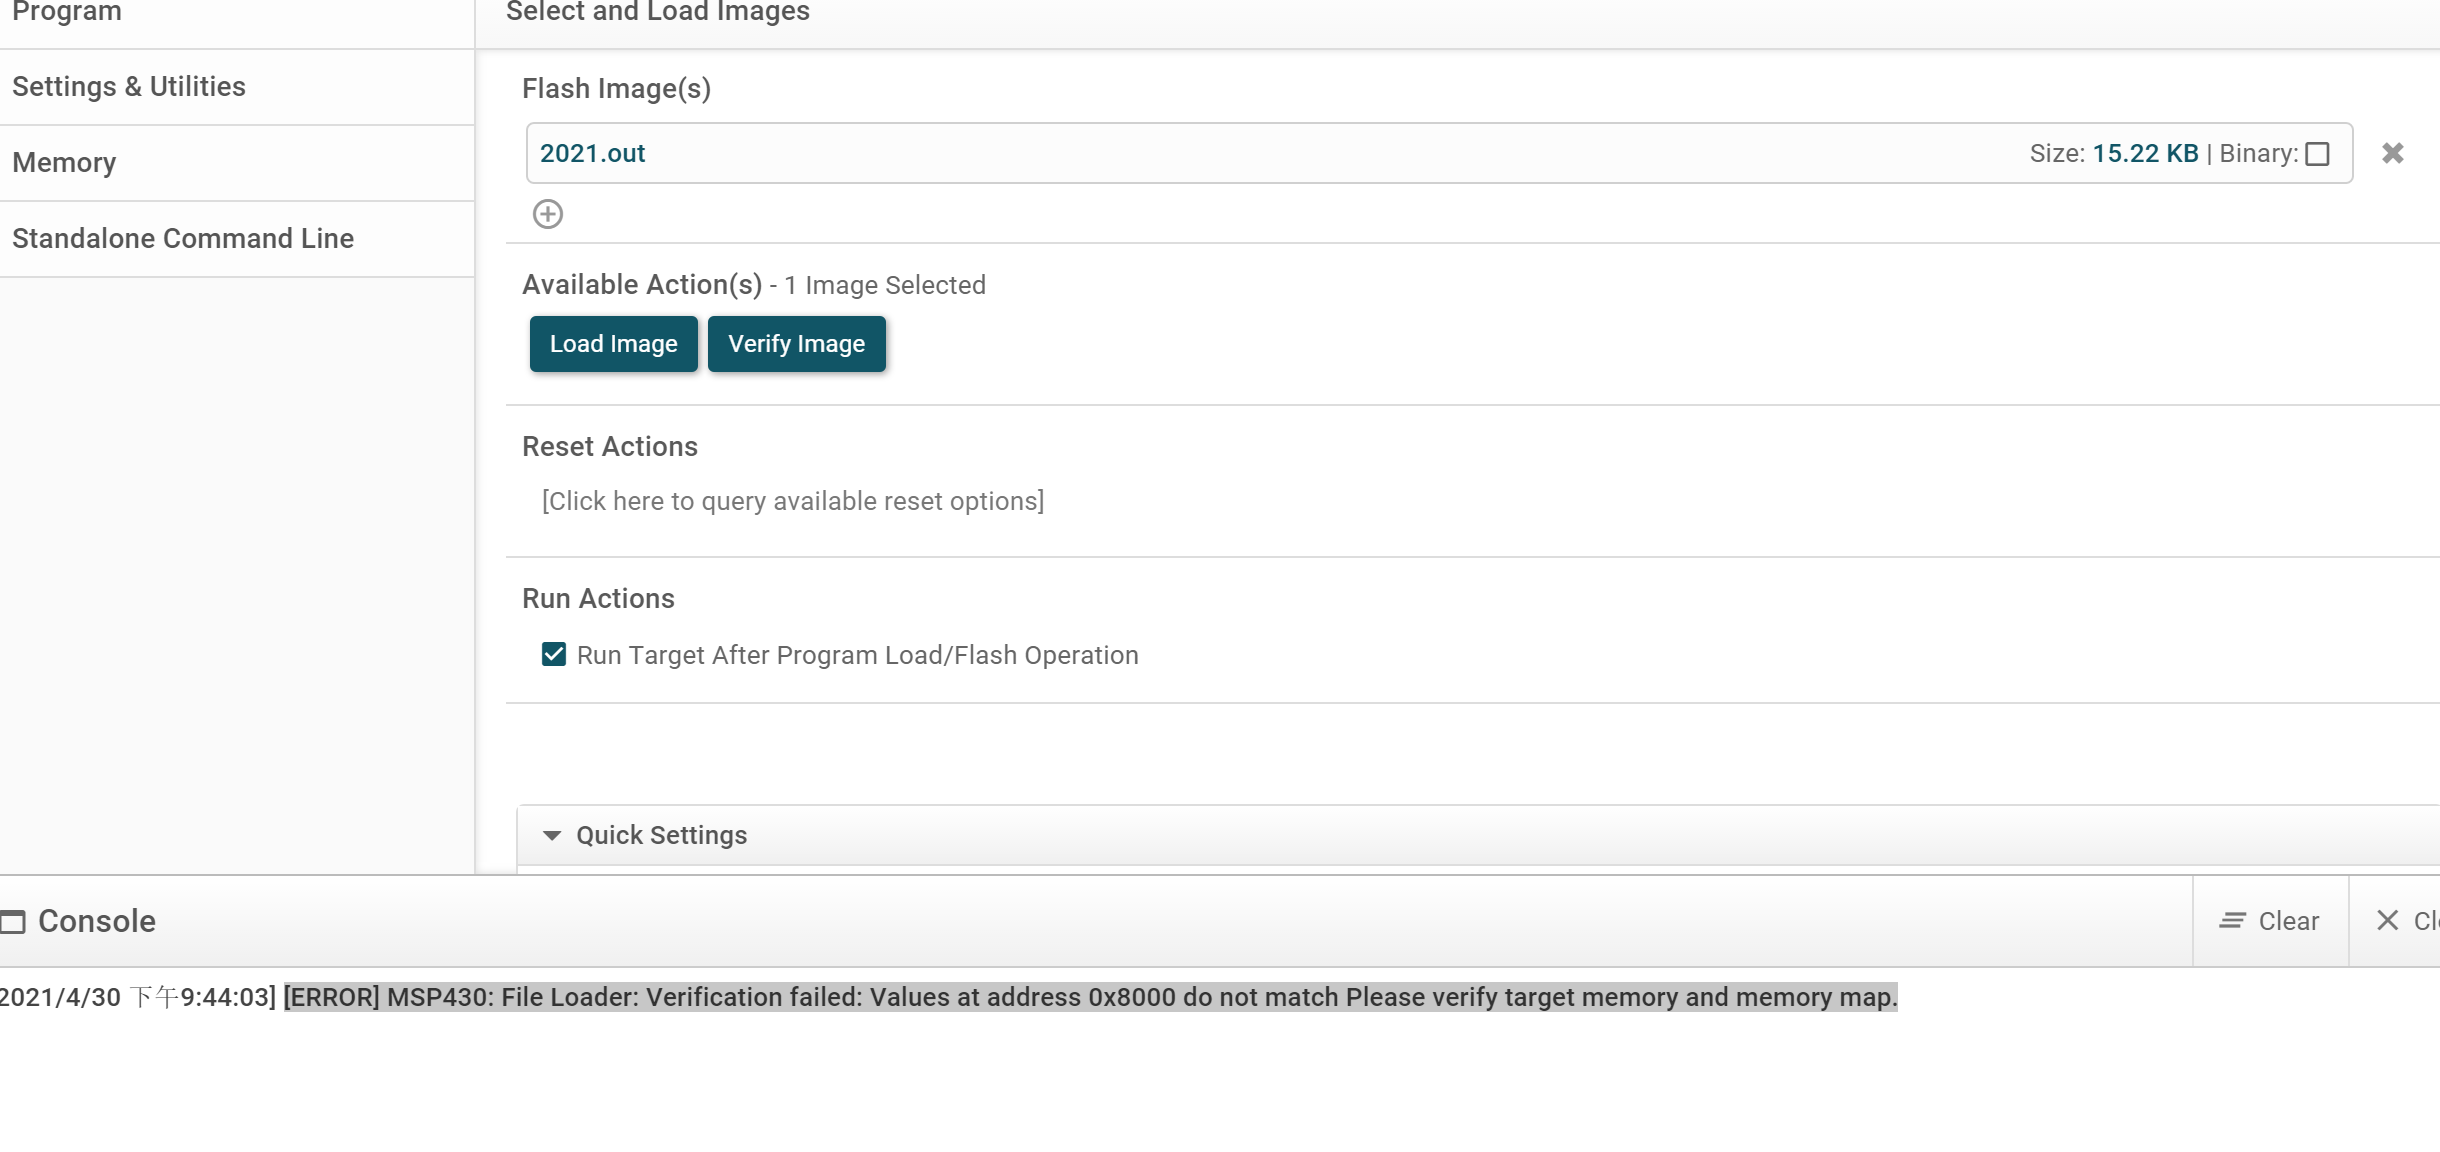
Task: Select Standalone Command Line in sidebar
Action: click(x=183, y=239)
